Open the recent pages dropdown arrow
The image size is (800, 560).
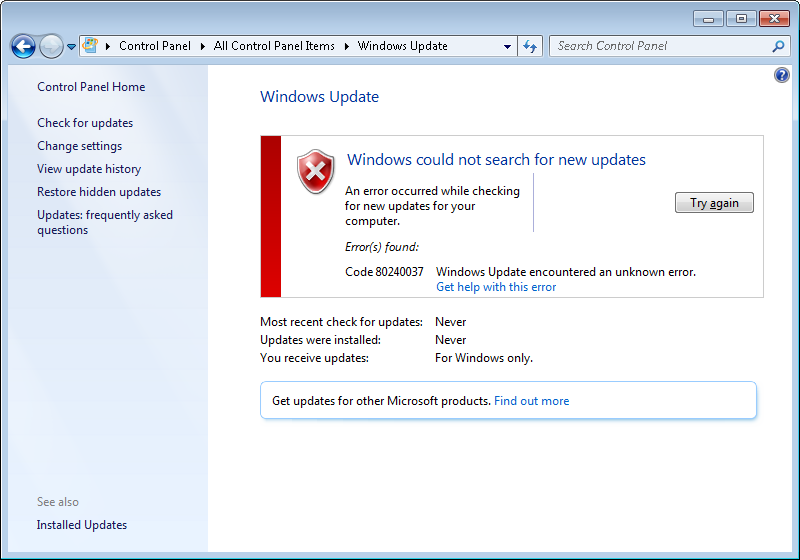click(71, 46)
